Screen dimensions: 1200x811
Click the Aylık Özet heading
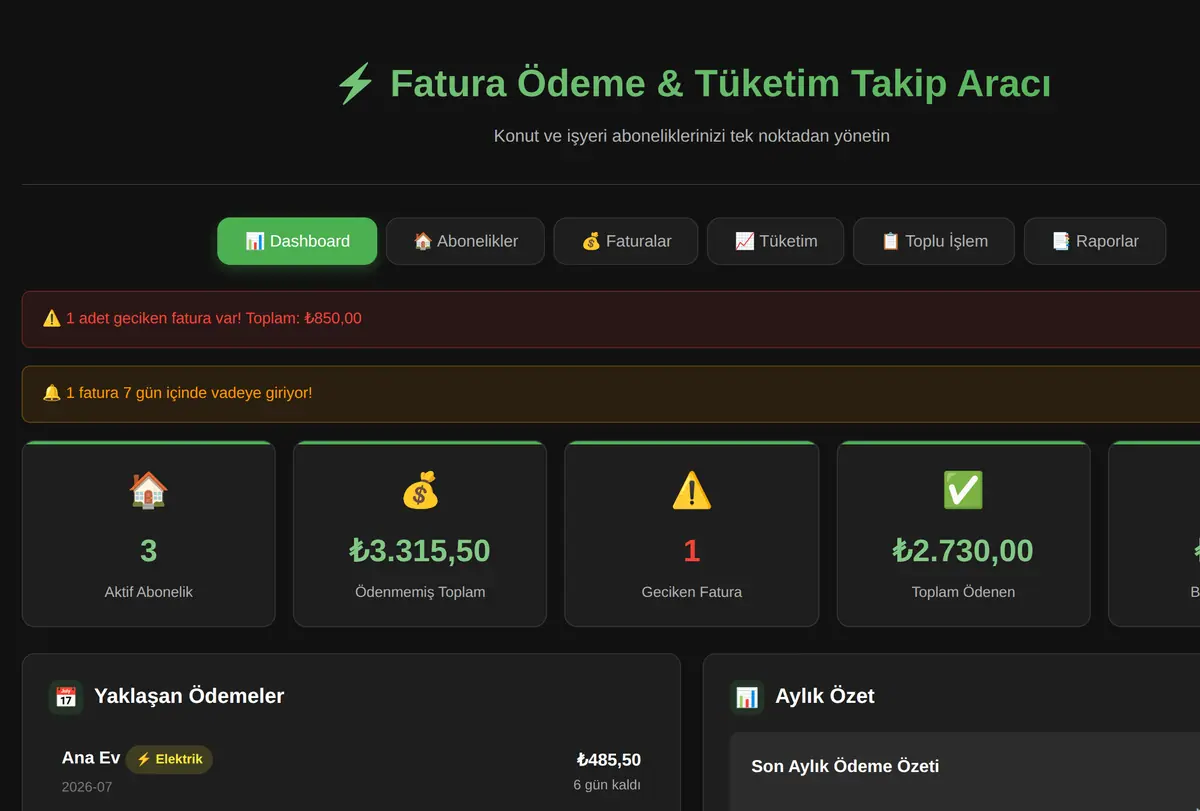[x=825, y=696]
